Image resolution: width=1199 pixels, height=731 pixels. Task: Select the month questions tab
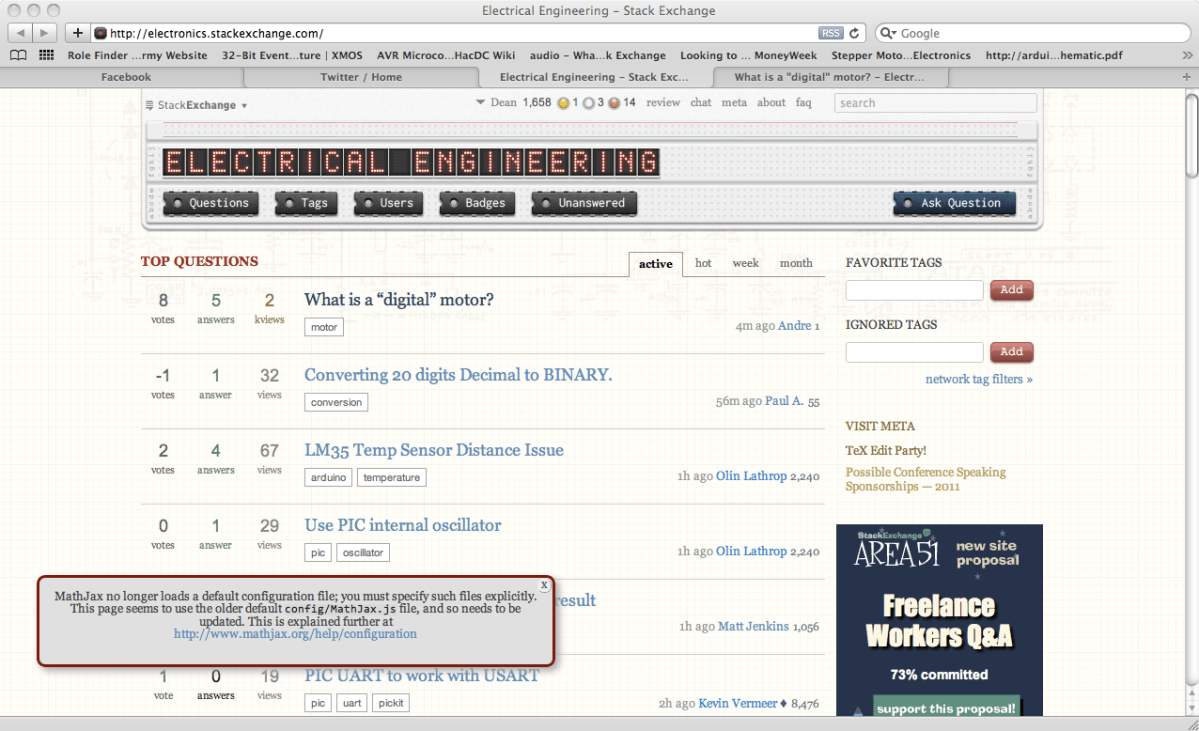coord(796,263)
